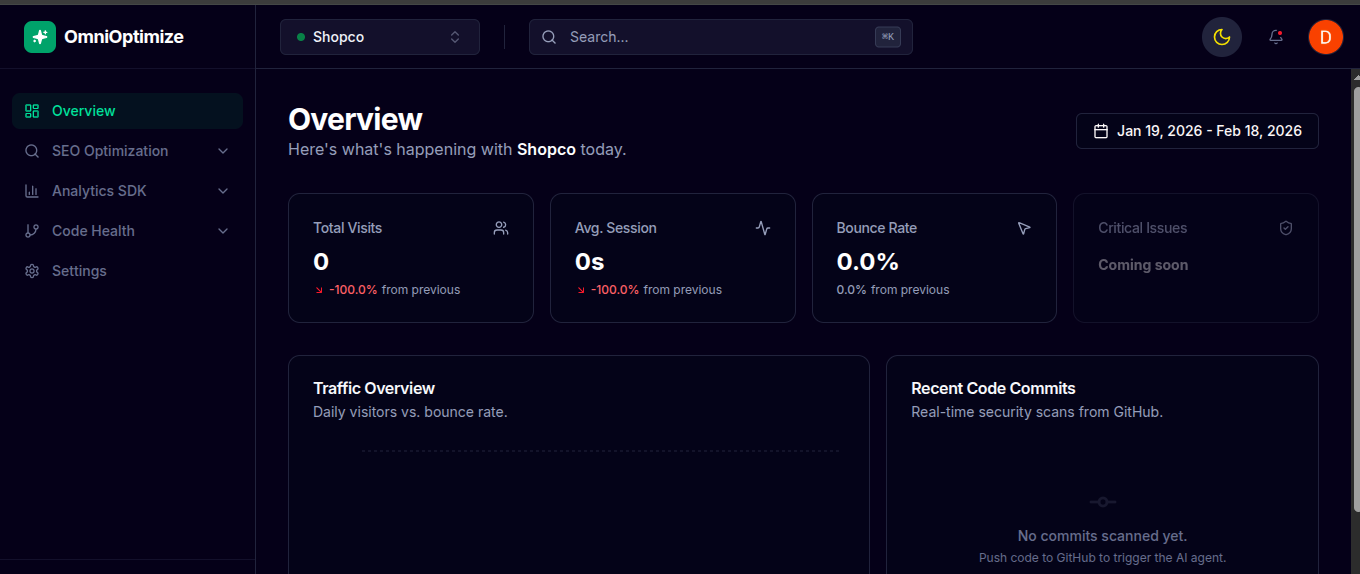Click the OmniOptimize brand name

point(124,37)
